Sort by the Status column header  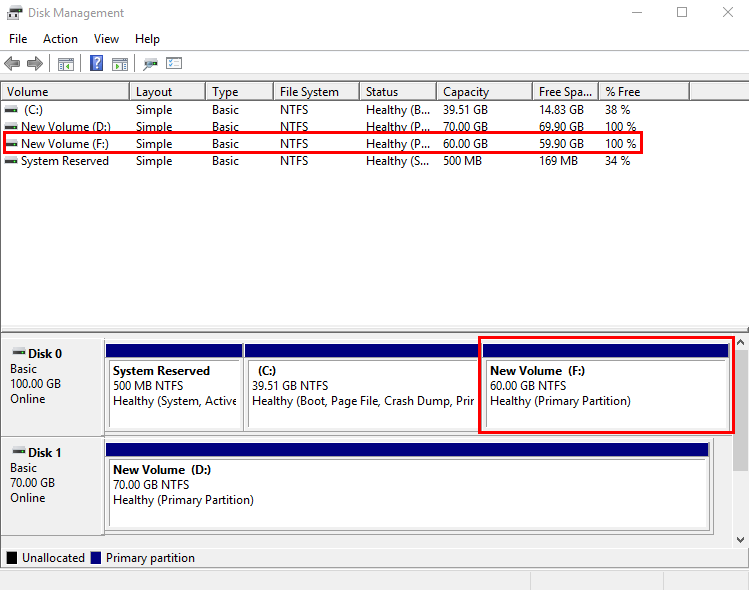coord(398,92)
